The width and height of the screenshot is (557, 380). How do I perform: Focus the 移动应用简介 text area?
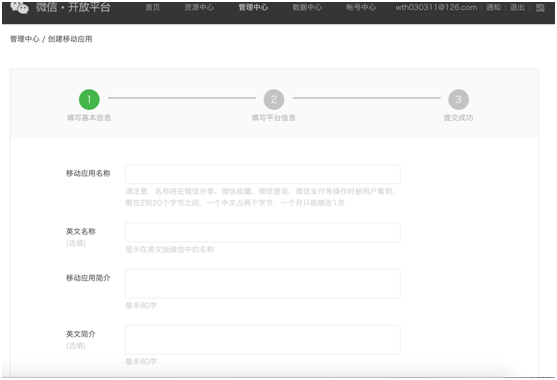tap(263, 283)
